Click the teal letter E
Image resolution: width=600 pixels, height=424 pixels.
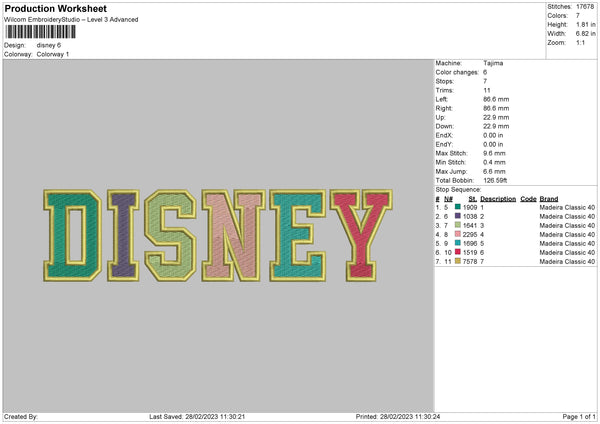[x=298, y=235]
